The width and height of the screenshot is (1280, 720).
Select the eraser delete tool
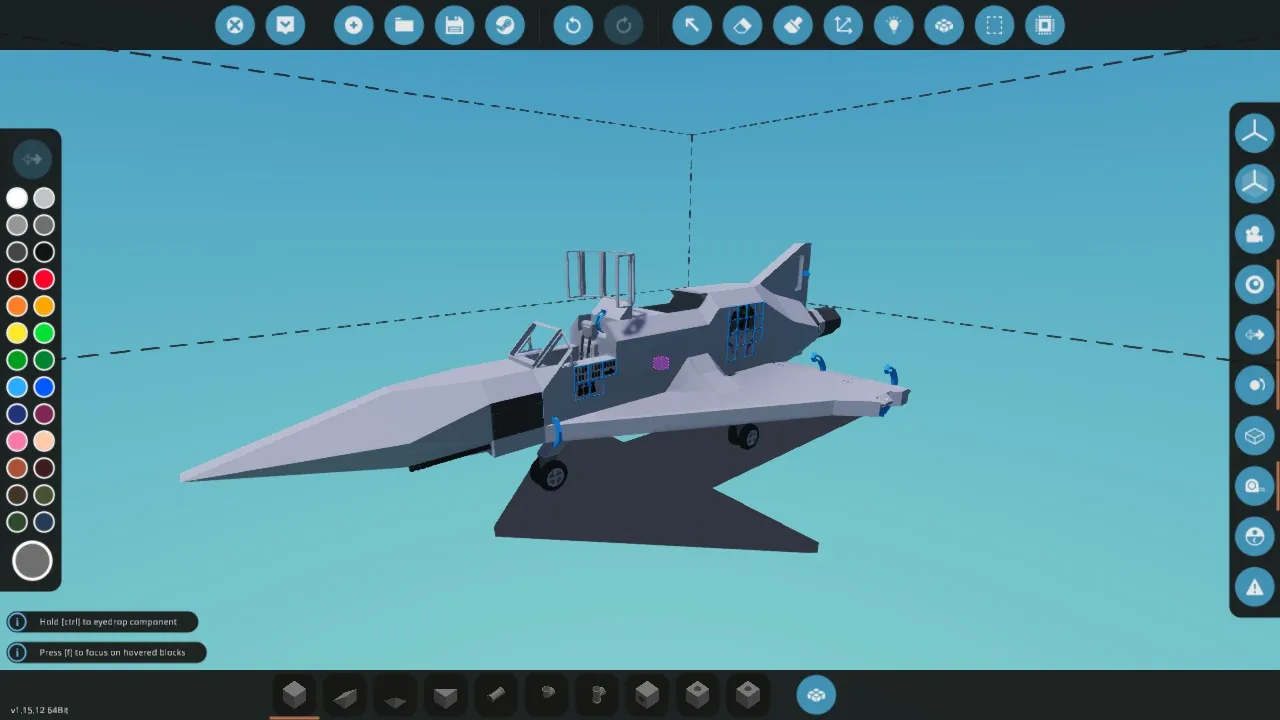(742, 25)
